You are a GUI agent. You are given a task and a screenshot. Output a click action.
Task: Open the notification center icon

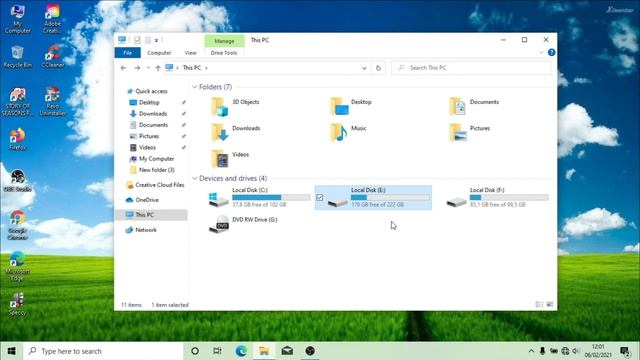click(x=625, y=351)
